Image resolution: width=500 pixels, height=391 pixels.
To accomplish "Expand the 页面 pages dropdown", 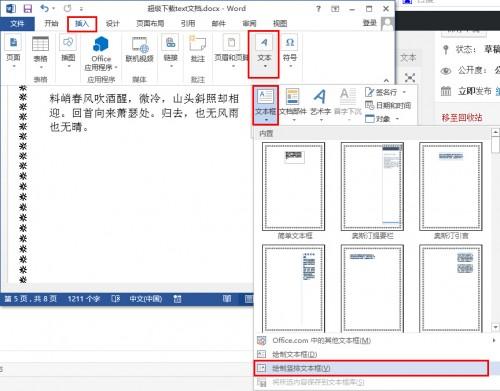I will pyautogui.click(x=14, y=66).
